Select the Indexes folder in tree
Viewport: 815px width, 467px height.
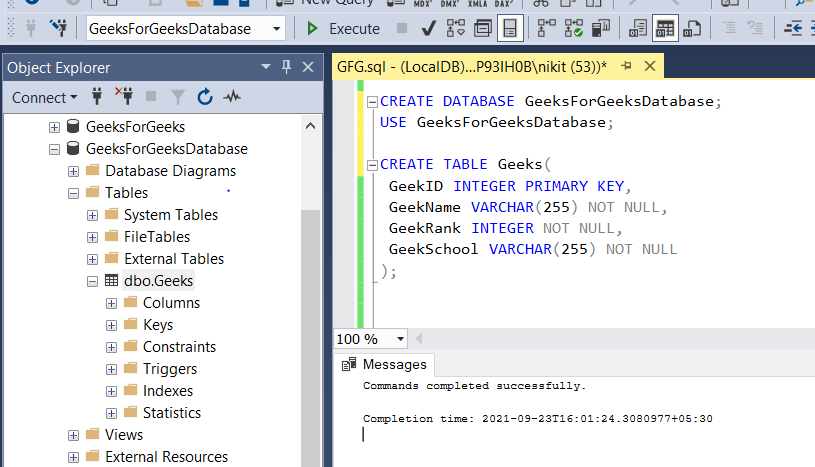point(167,391)
